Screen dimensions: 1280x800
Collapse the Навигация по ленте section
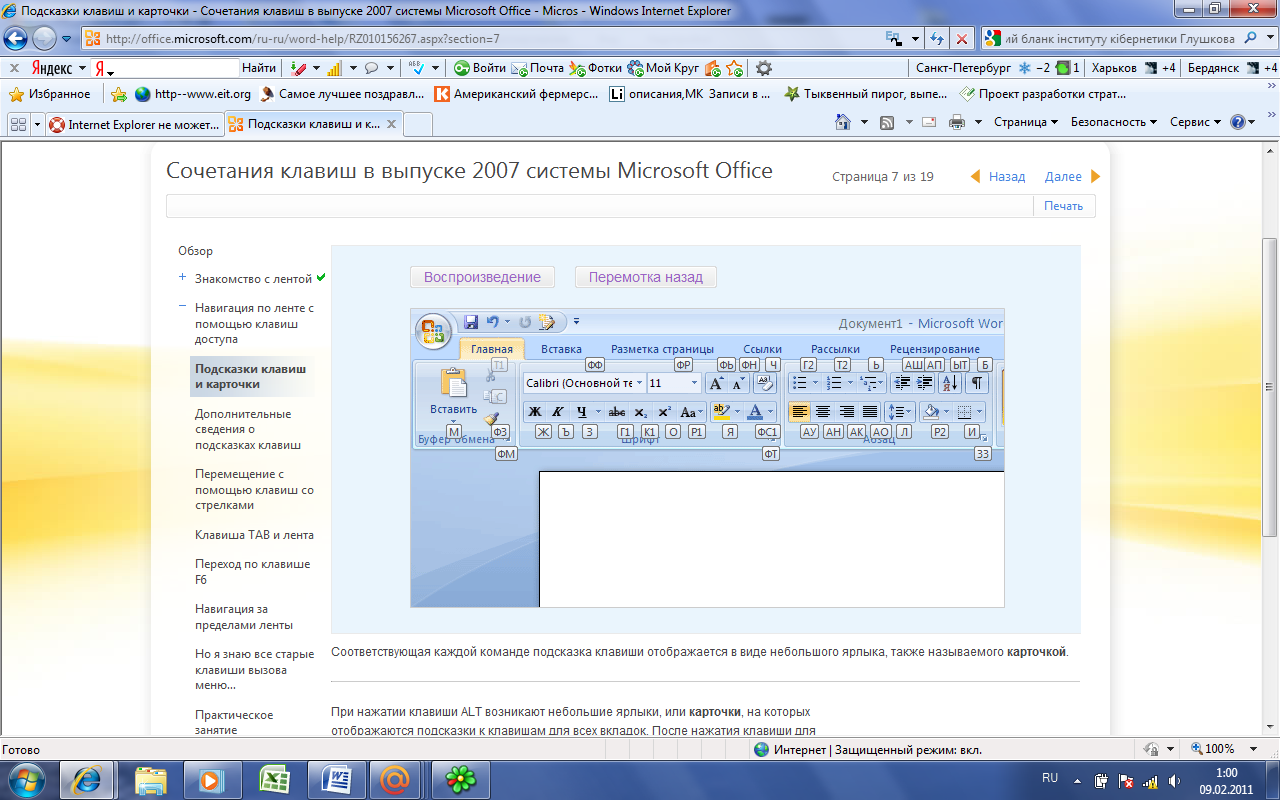182,308
